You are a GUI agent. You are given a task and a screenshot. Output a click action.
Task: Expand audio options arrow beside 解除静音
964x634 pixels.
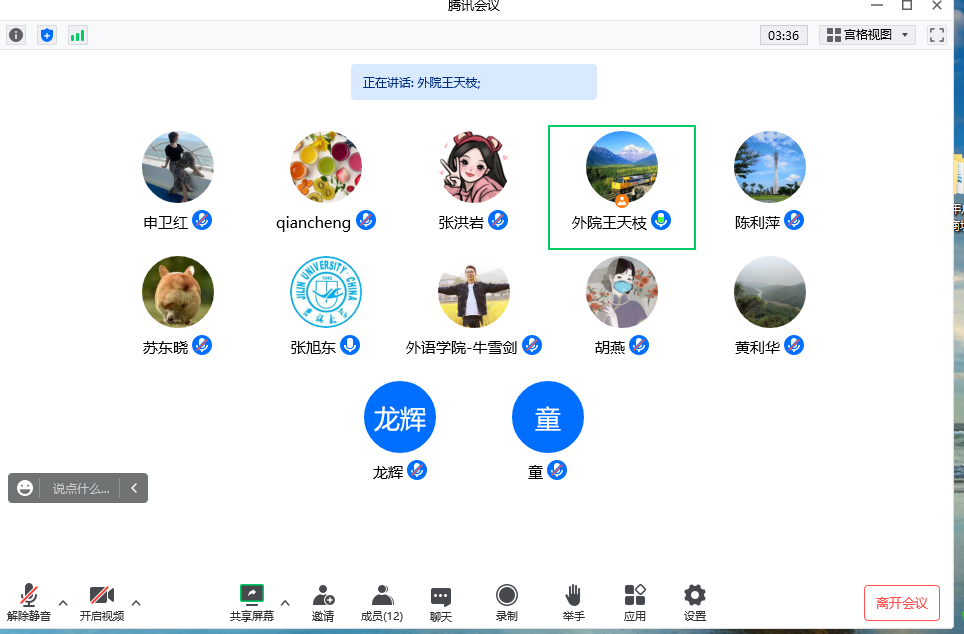(63, 603)
